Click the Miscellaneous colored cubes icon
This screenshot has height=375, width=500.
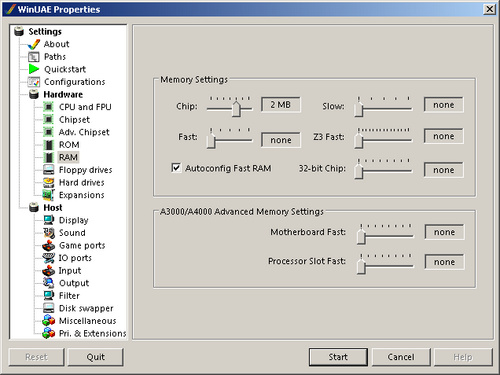click(x=49, y=321)
